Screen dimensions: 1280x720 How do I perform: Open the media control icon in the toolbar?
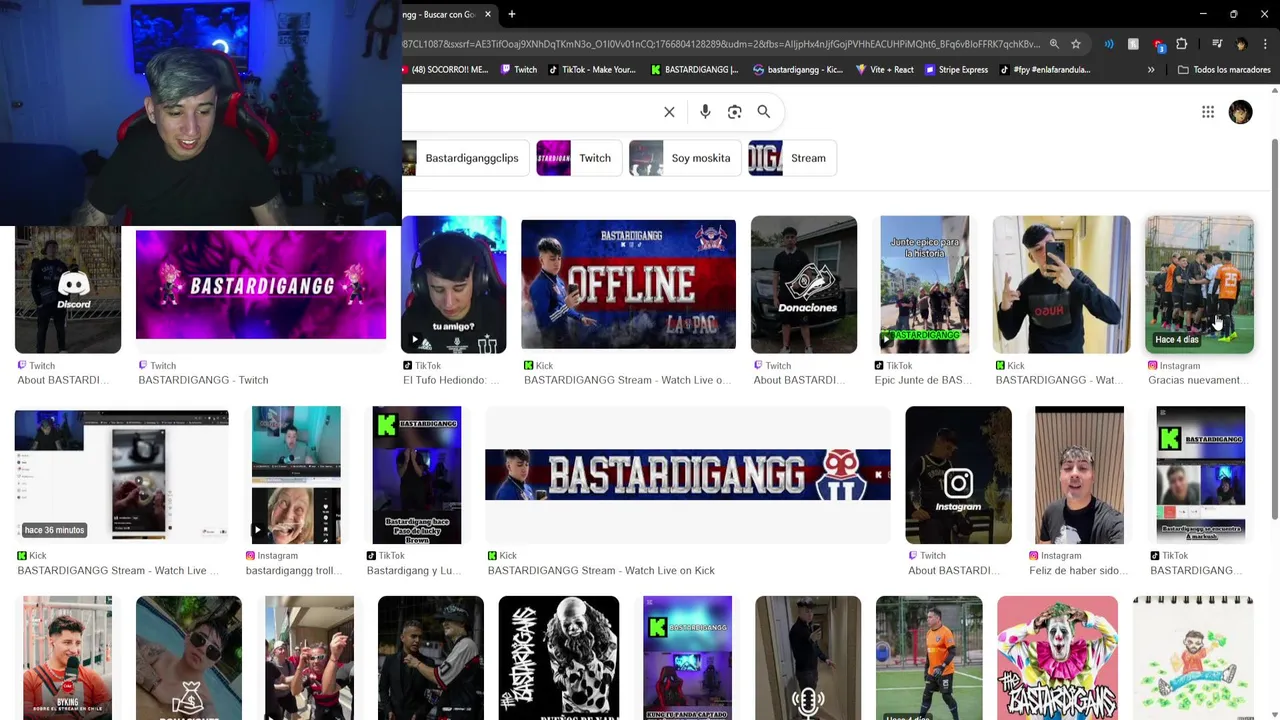[1217, 44]
